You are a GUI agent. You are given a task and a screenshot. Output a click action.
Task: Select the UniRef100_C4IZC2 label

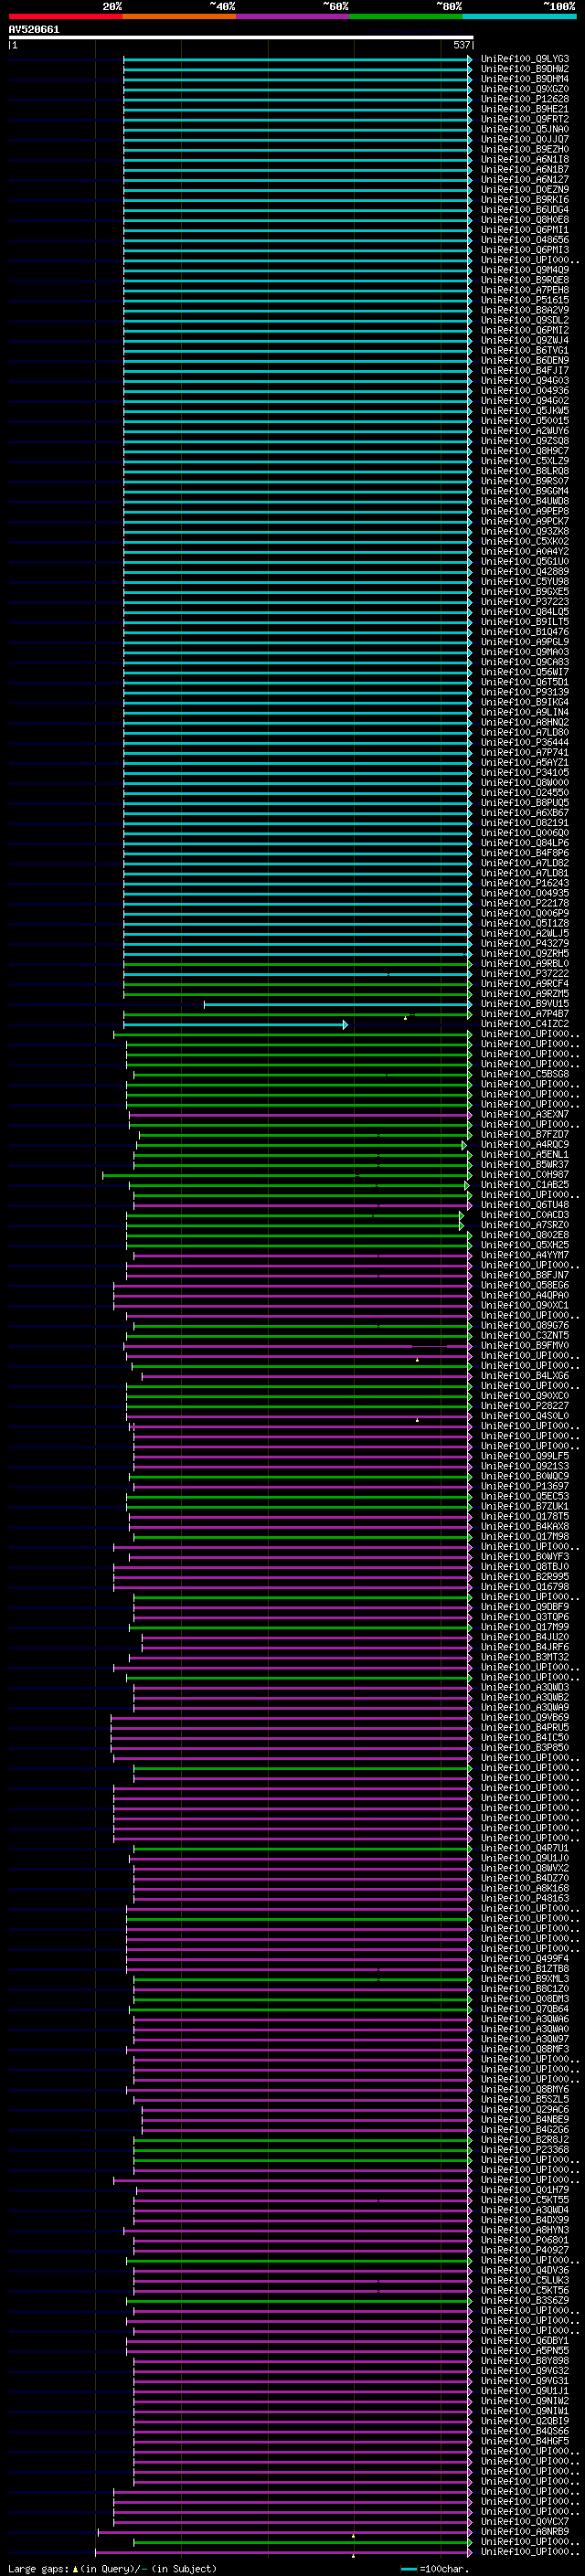[525, 1023]
